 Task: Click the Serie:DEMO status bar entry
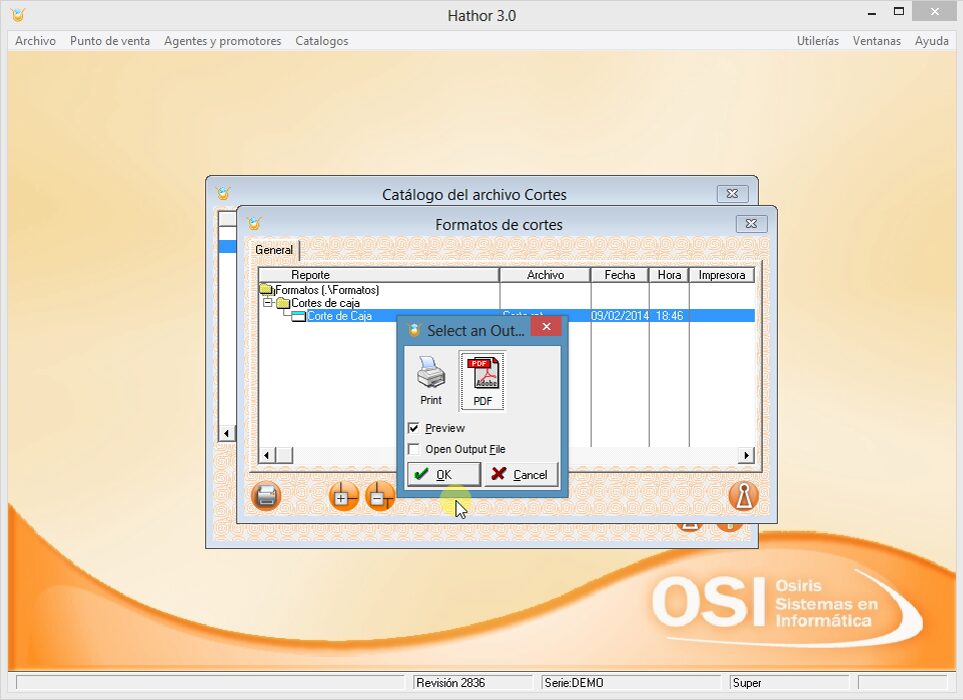click(631, 682)
